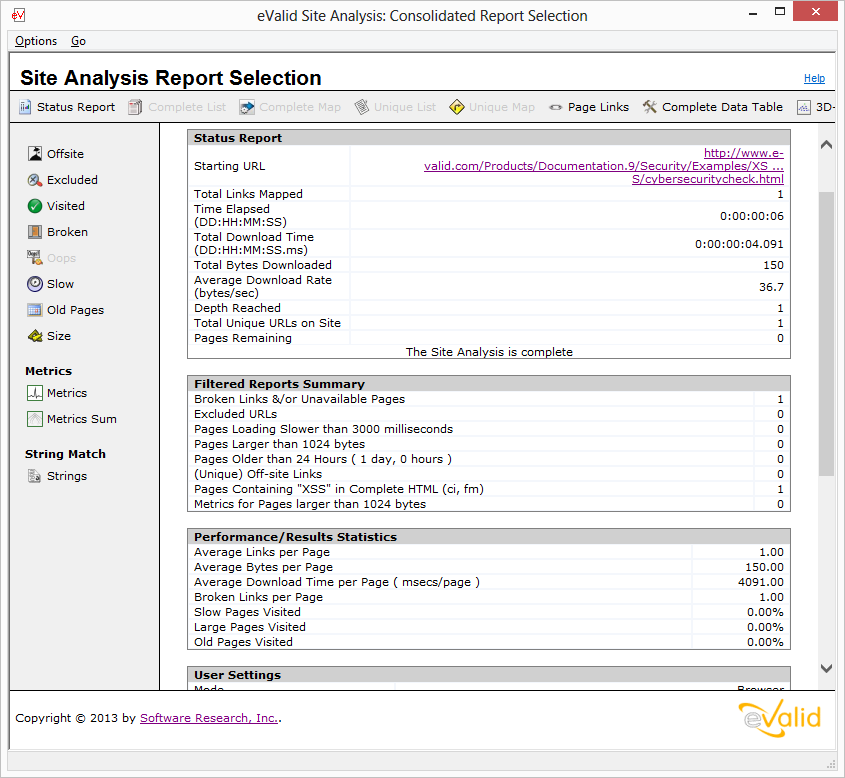Click the eValid logo in the footer
845x778 pixels.
780,719
